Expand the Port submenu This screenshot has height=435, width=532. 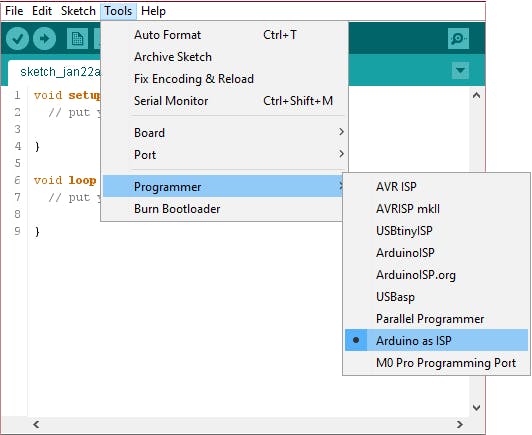tap(225, 155)
